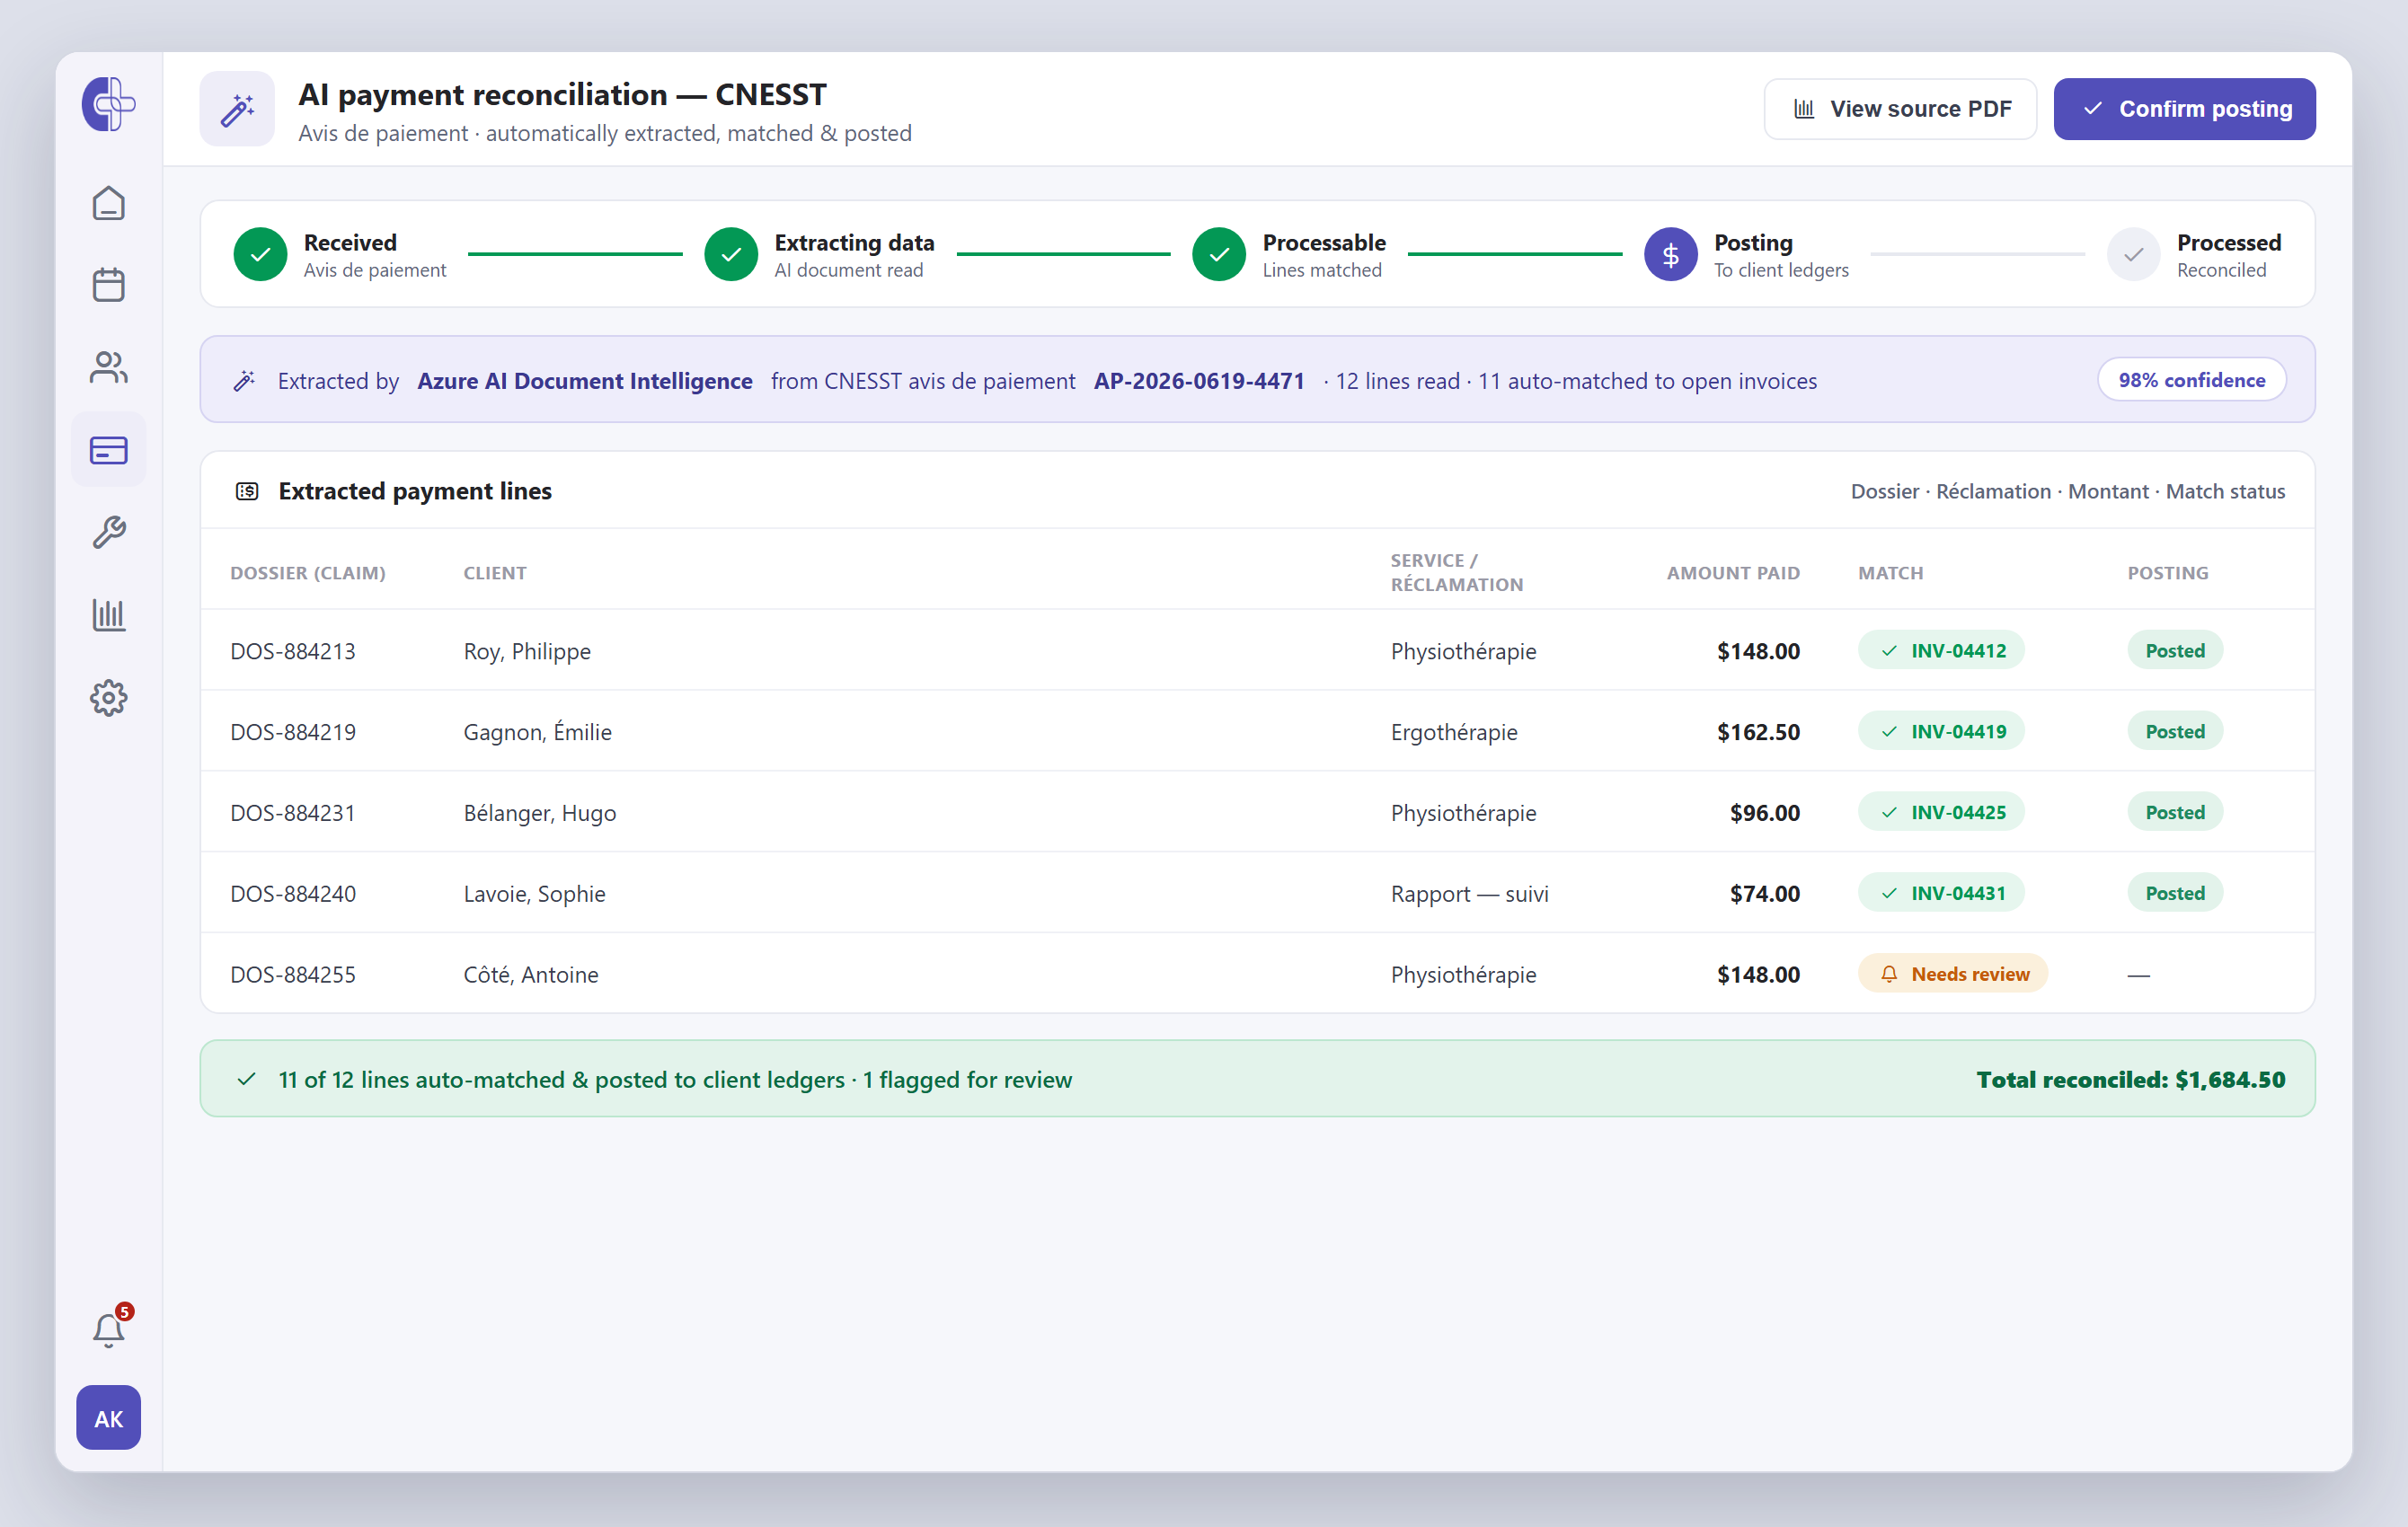Click client name Côté, Antoine
The width and height of the screenshot is (2408, 1527).
click(531, 975)
